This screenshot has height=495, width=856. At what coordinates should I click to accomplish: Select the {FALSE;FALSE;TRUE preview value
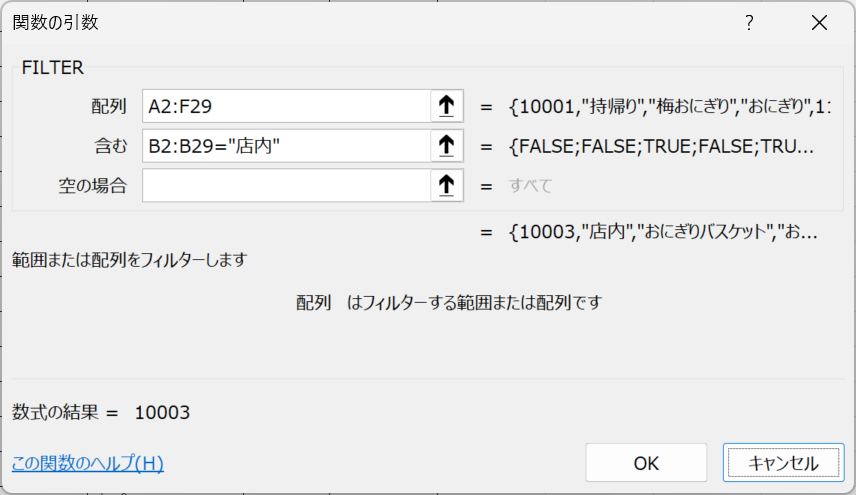click(x=661, y=146)
